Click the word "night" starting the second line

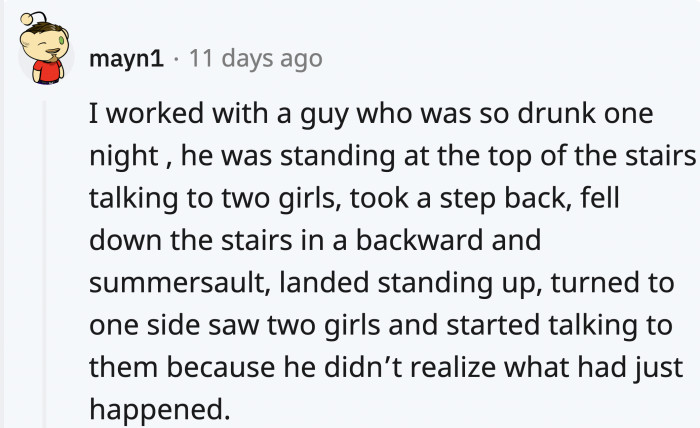[x=121, y=157]
